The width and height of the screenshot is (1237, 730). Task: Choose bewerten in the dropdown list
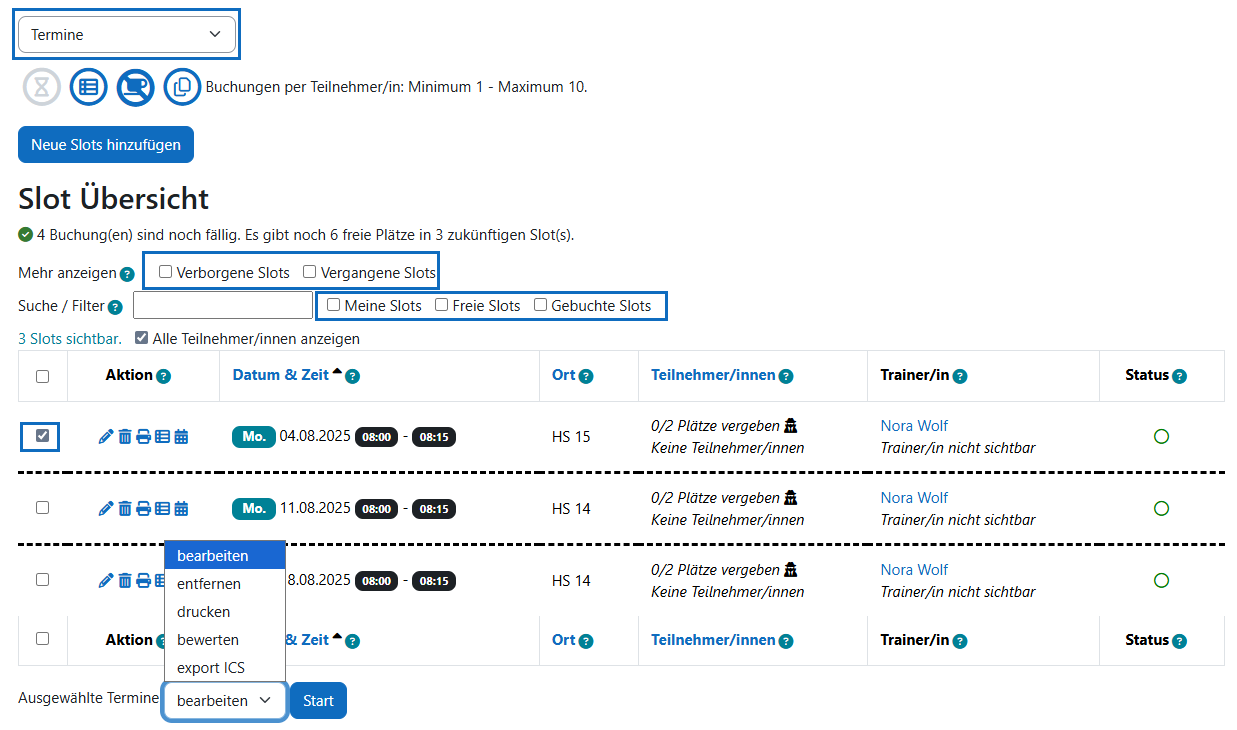pos(225,640)
